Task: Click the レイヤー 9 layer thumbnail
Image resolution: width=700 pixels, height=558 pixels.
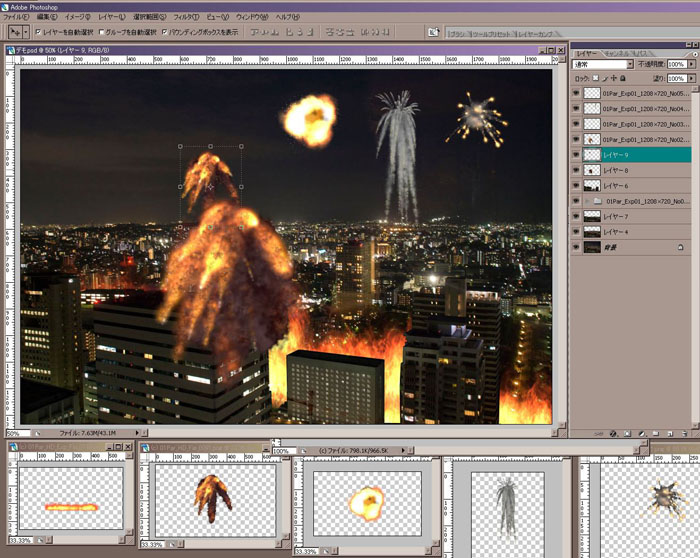Action: point(592,155)
